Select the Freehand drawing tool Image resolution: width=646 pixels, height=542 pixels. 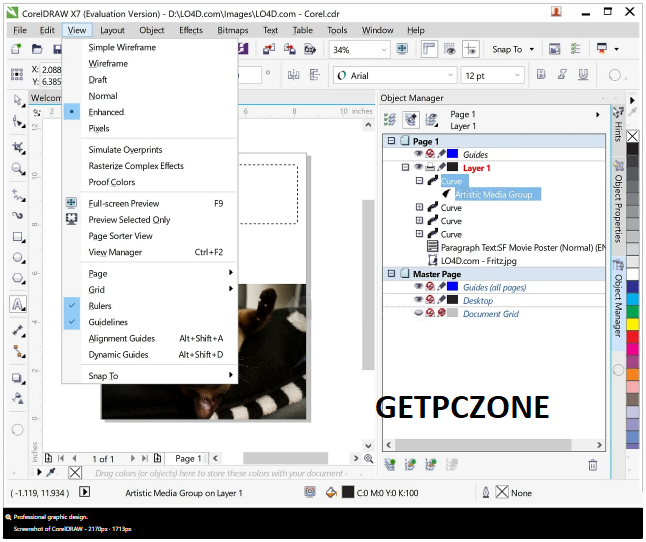point(18,195)
